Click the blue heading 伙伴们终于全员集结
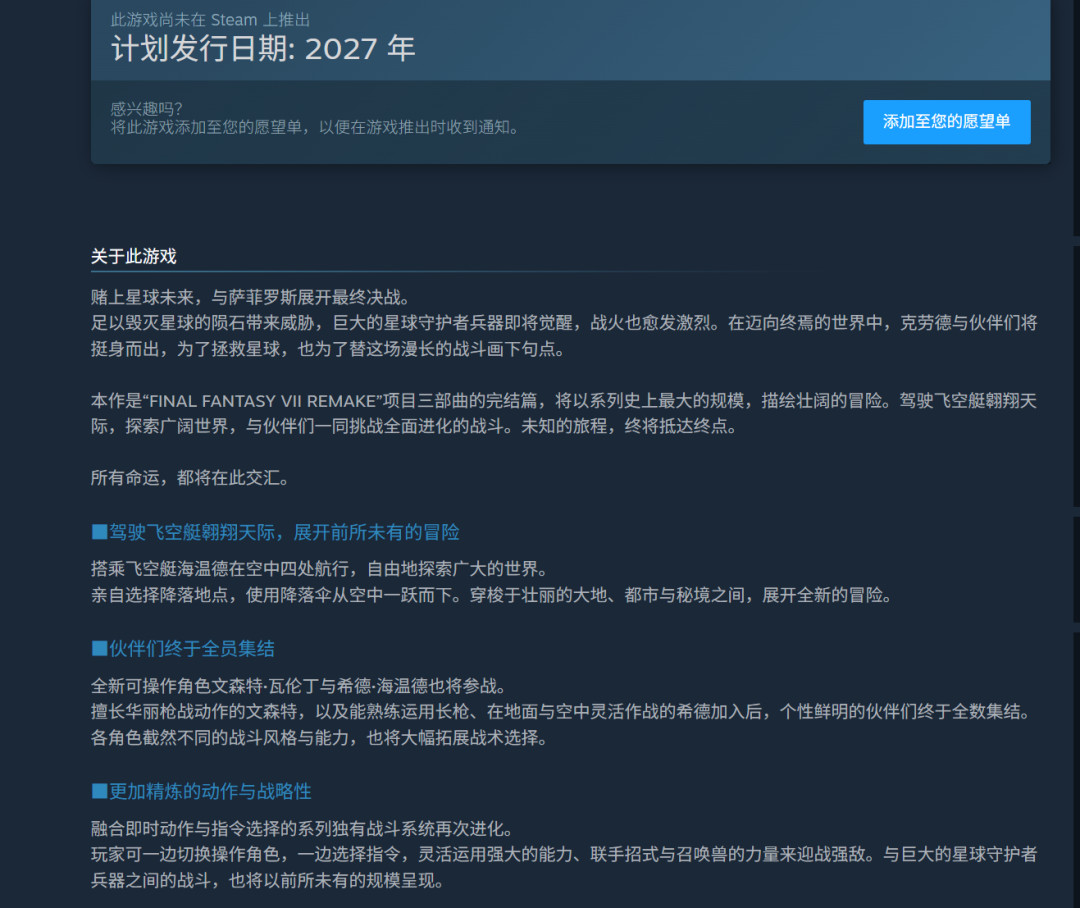Image resolution: width=1080 pixels, height=908 pixels. (x=183, y=649)
